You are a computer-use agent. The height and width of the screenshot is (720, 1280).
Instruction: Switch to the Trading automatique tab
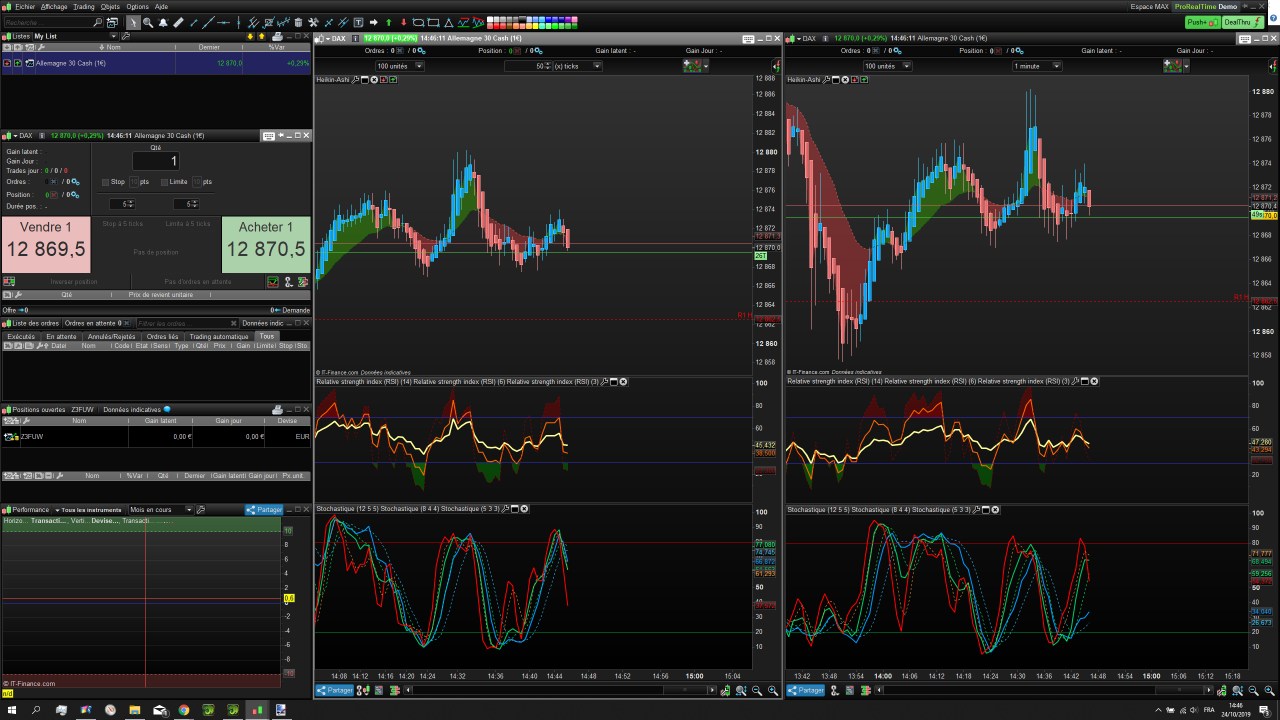pyautogui.click(x=220, y=337)
